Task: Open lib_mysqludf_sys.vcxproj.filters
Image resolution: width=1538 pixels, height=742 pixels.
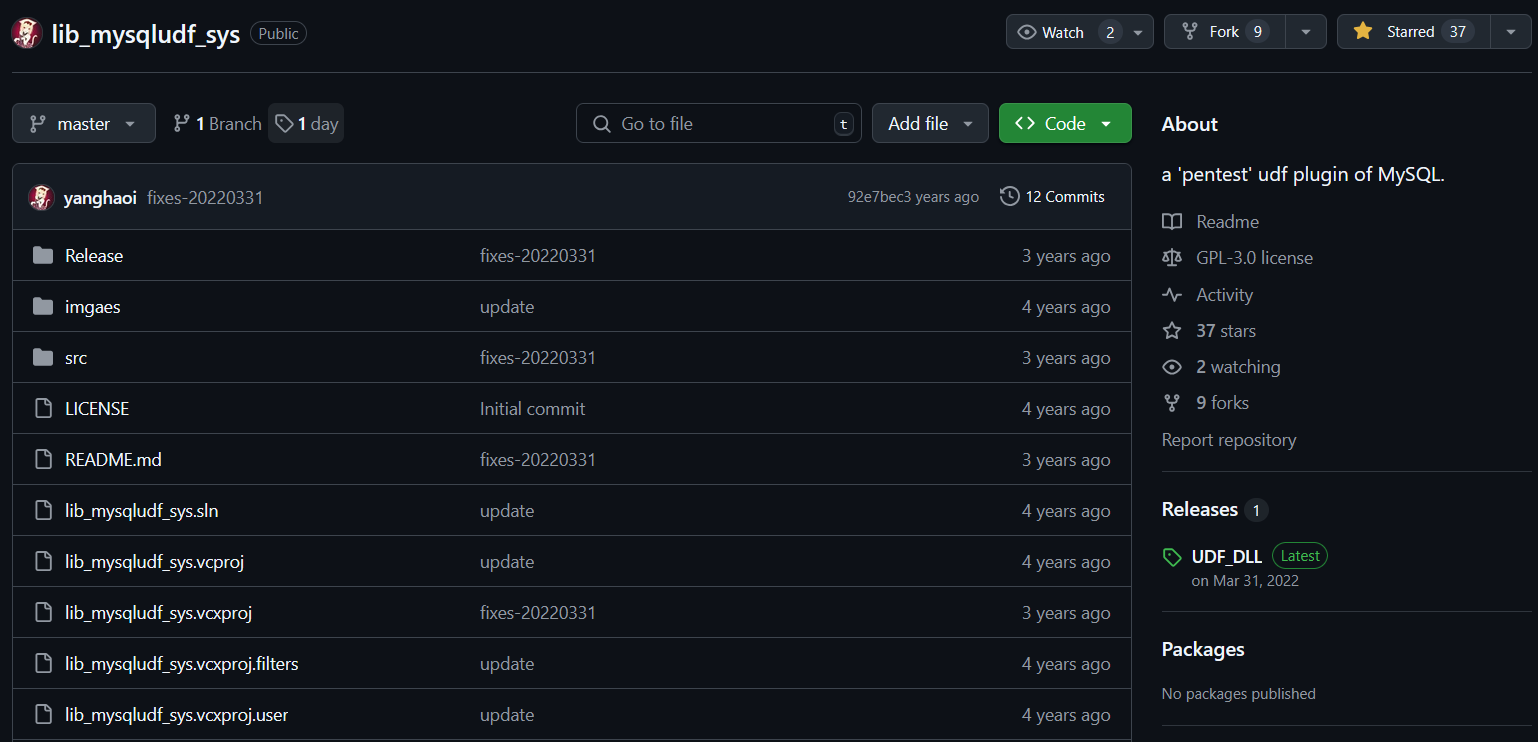Action: [182, 664]
